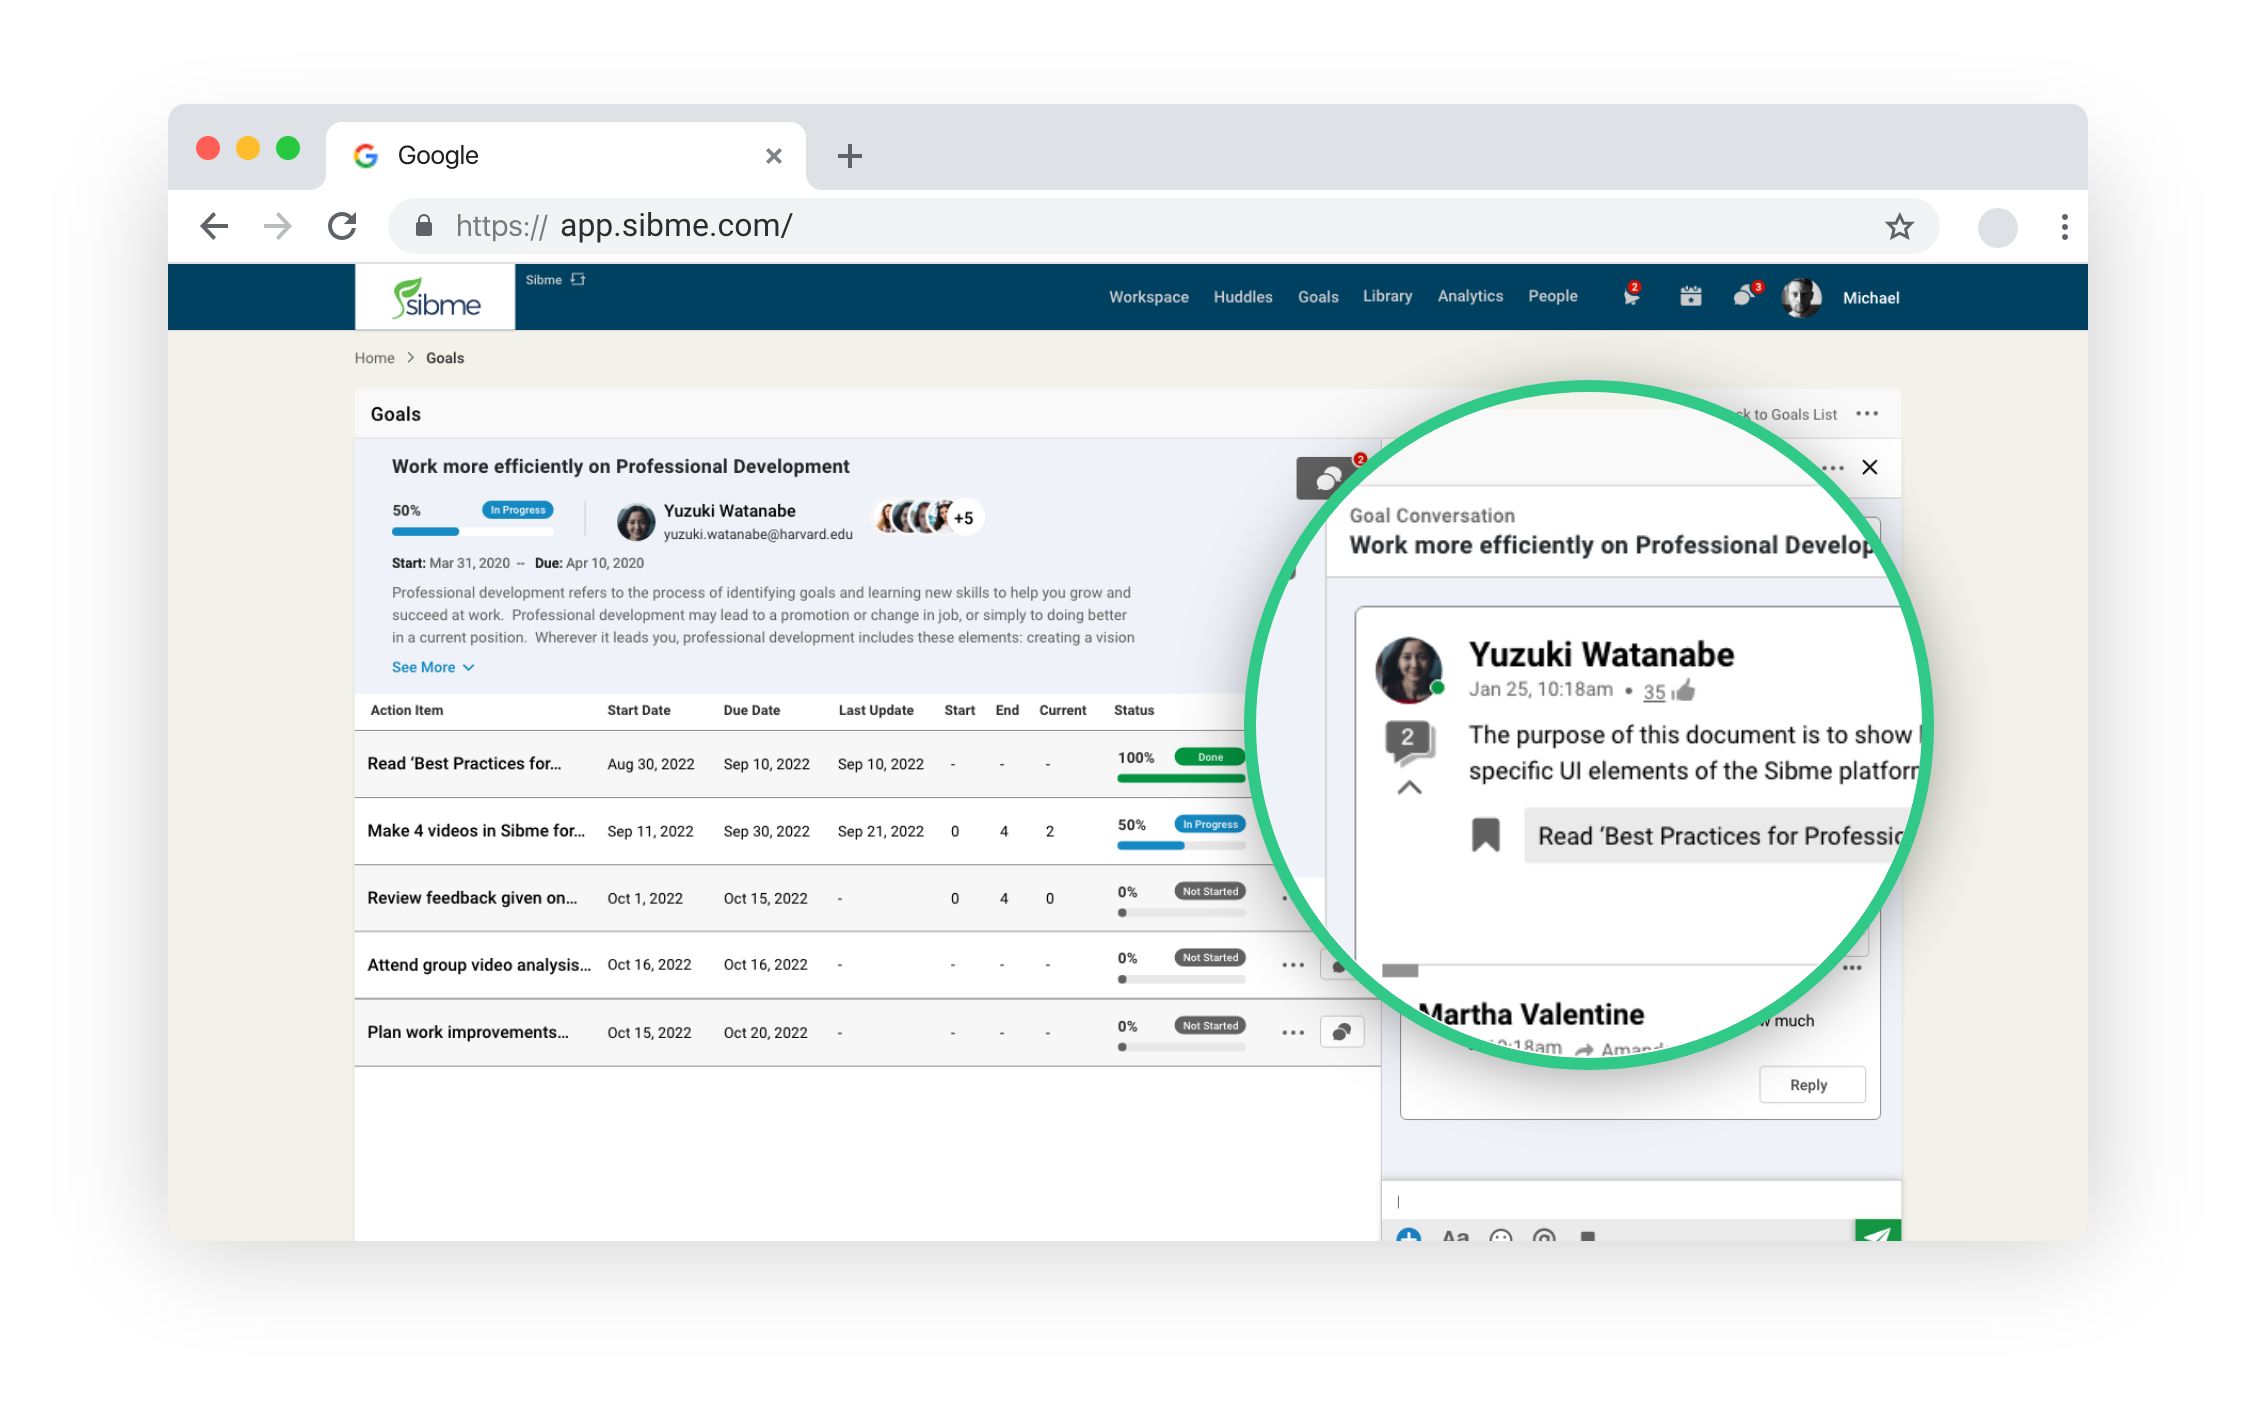
Task: Open the Library menu item
Action: 1387,296
